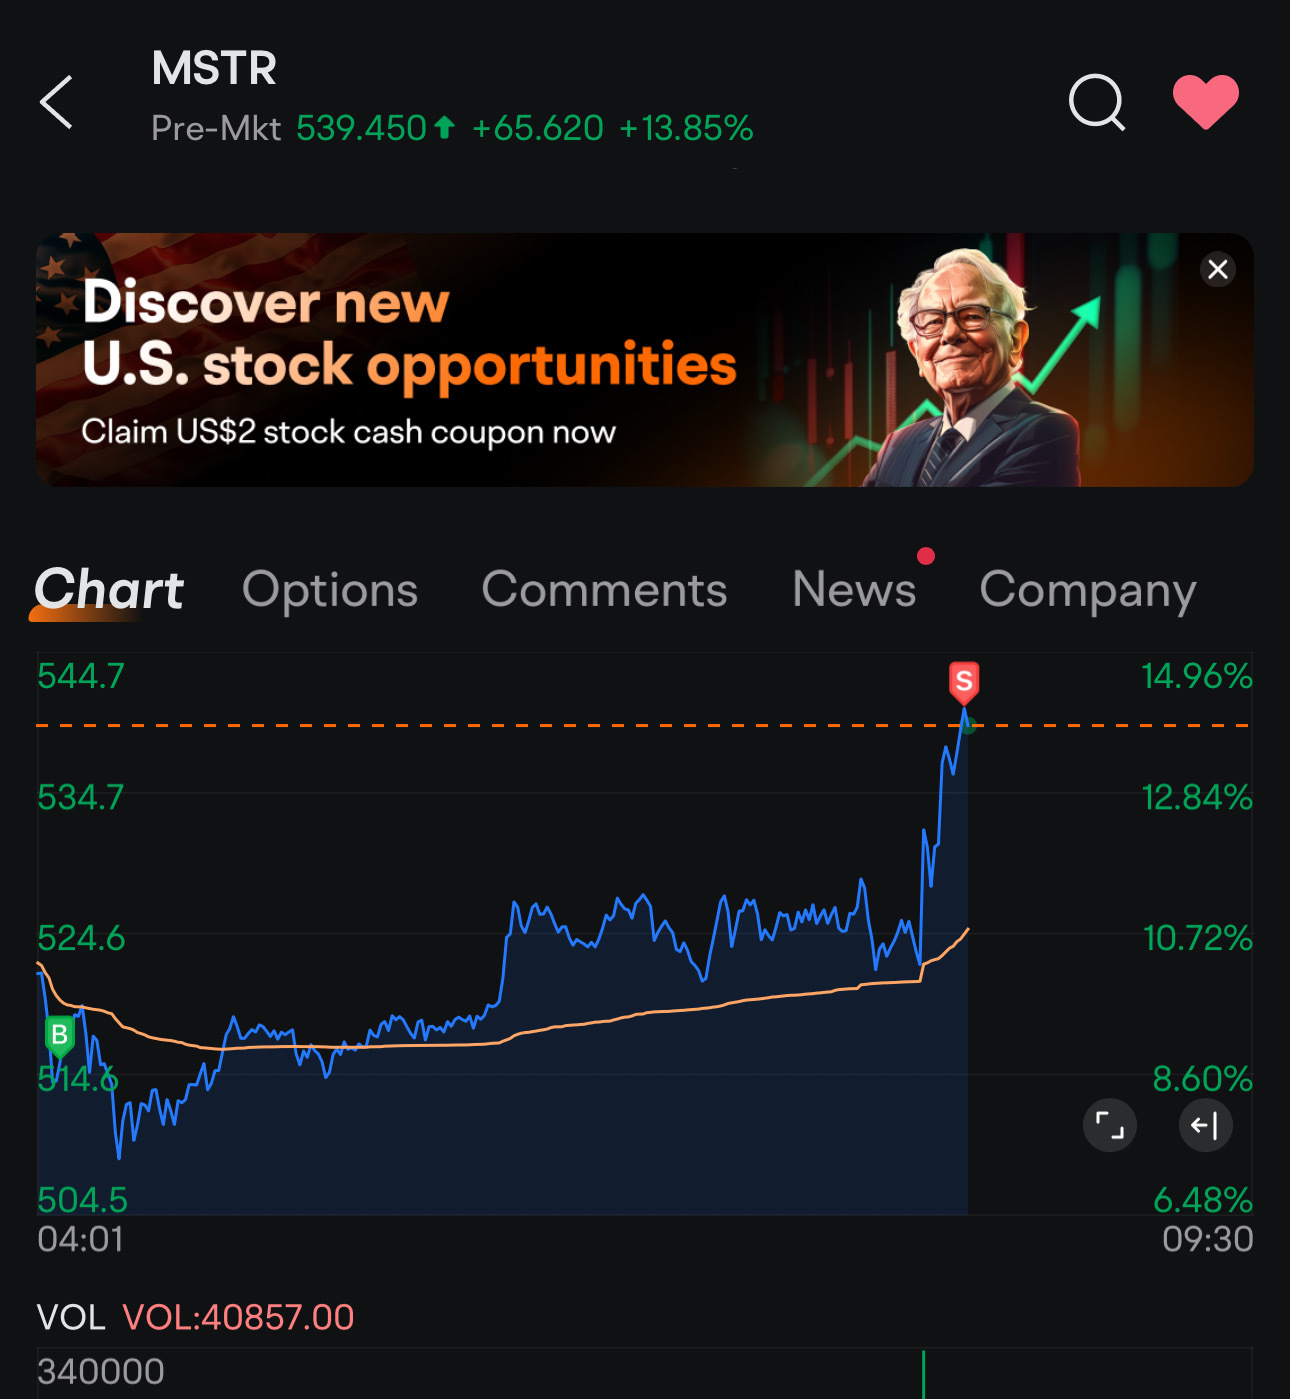Tap the 04:01 time axis label
The height and width of the screenshot is (1399, 1290).
(80, 1239)
